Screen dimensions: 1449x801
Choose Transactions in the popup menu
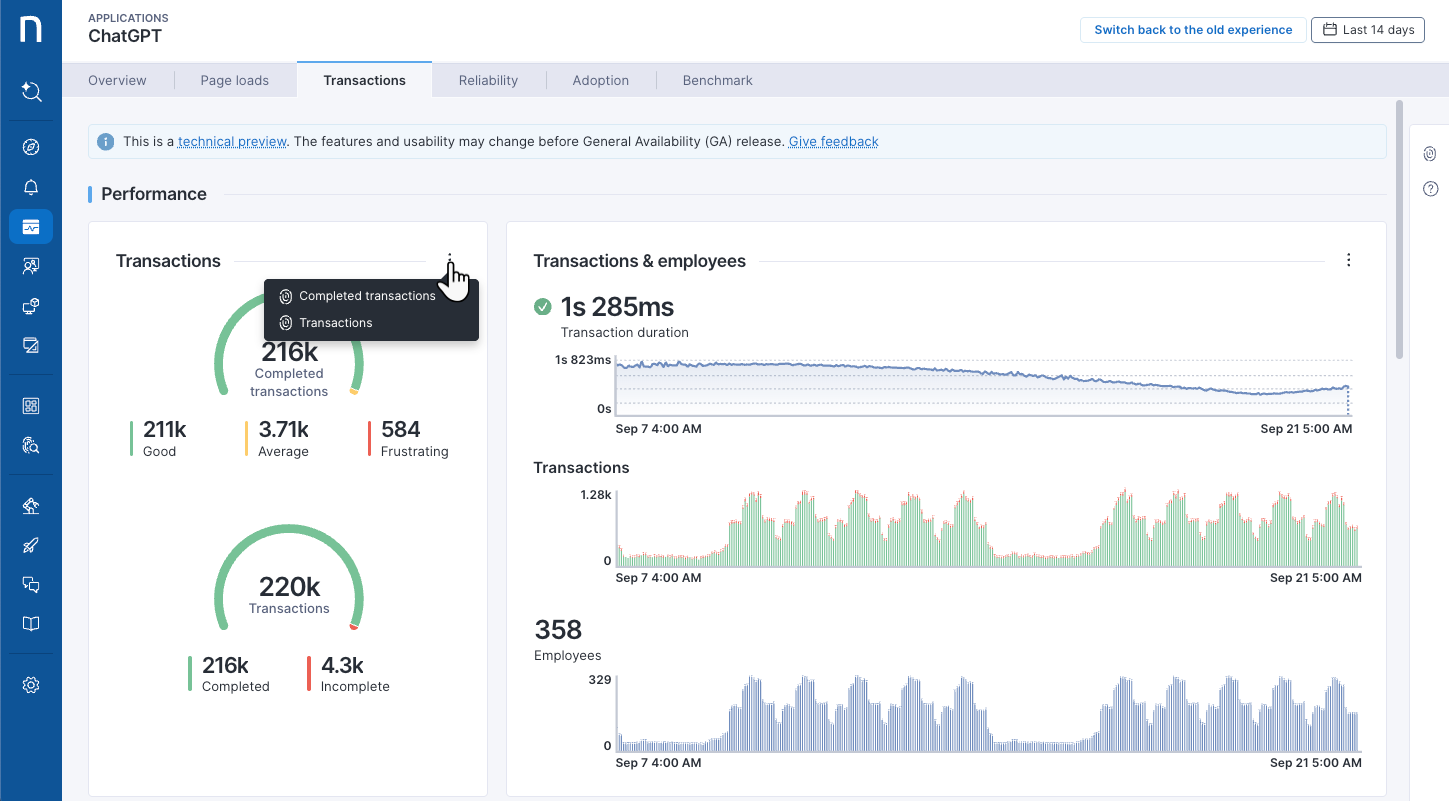[x=335, y=323]
